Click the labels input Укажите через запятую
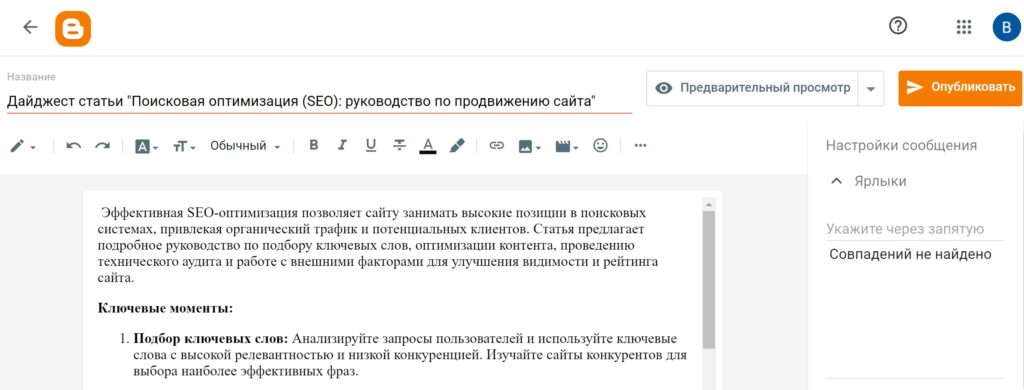 tap(915, 229)
